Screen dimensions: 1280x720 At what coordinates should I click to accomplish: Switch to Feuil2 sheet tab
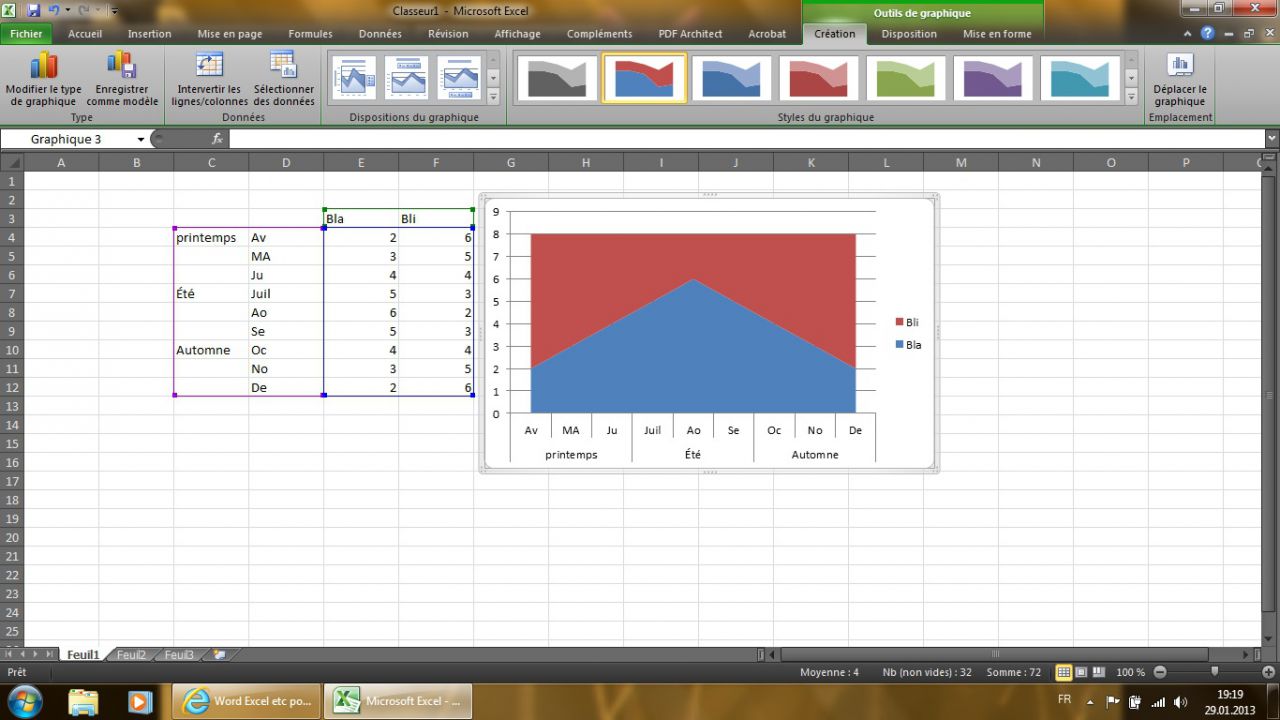[x=131, y=655]
